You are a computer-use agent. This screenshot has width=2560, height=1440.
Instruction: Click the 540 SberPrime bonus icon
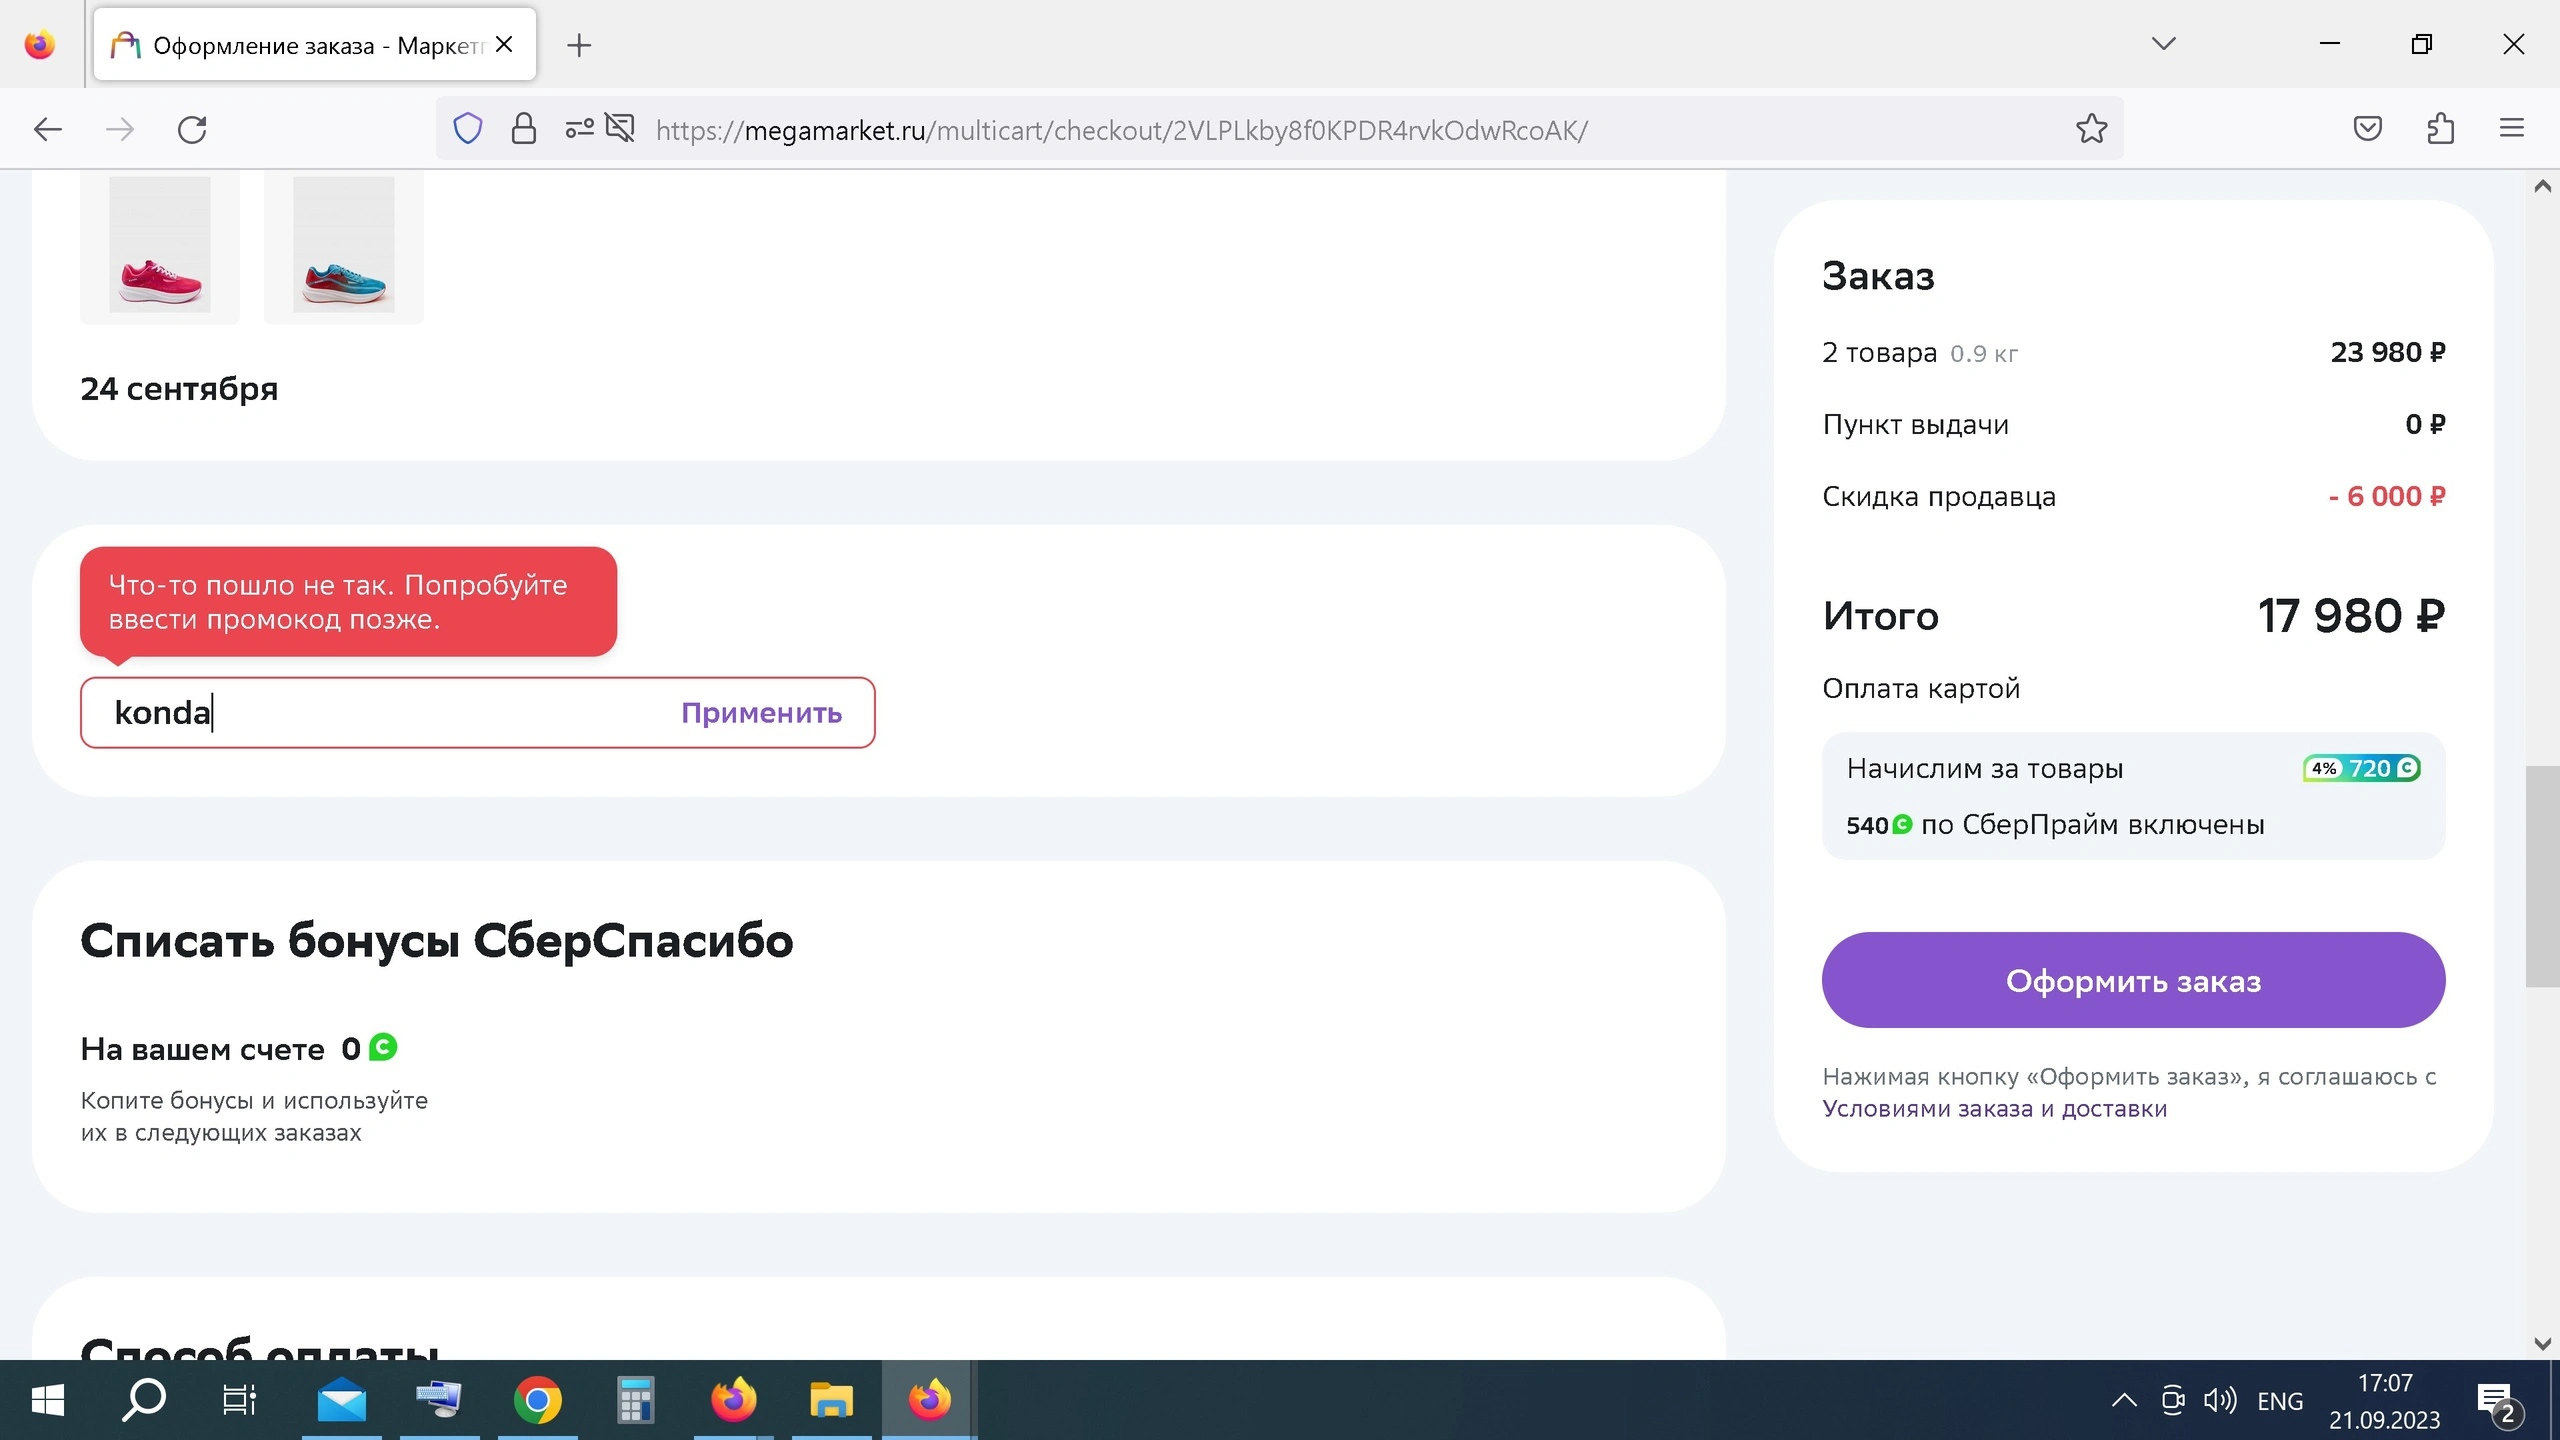(1903, 825)
